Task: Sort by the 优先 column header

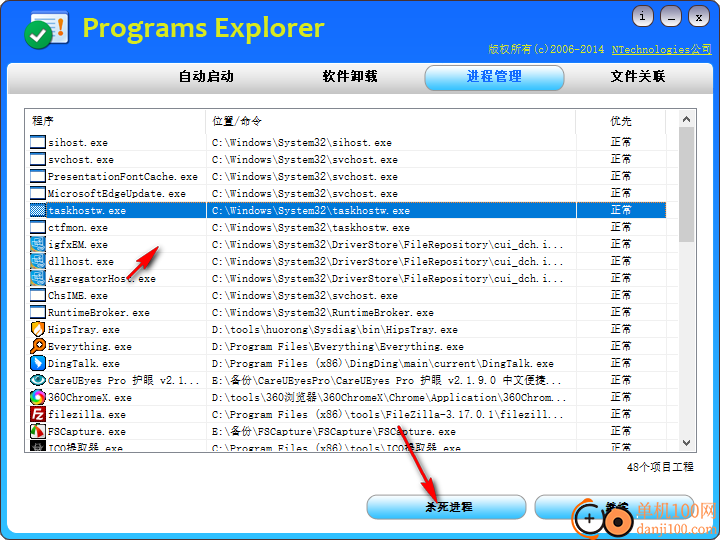Action: (621, 121)
